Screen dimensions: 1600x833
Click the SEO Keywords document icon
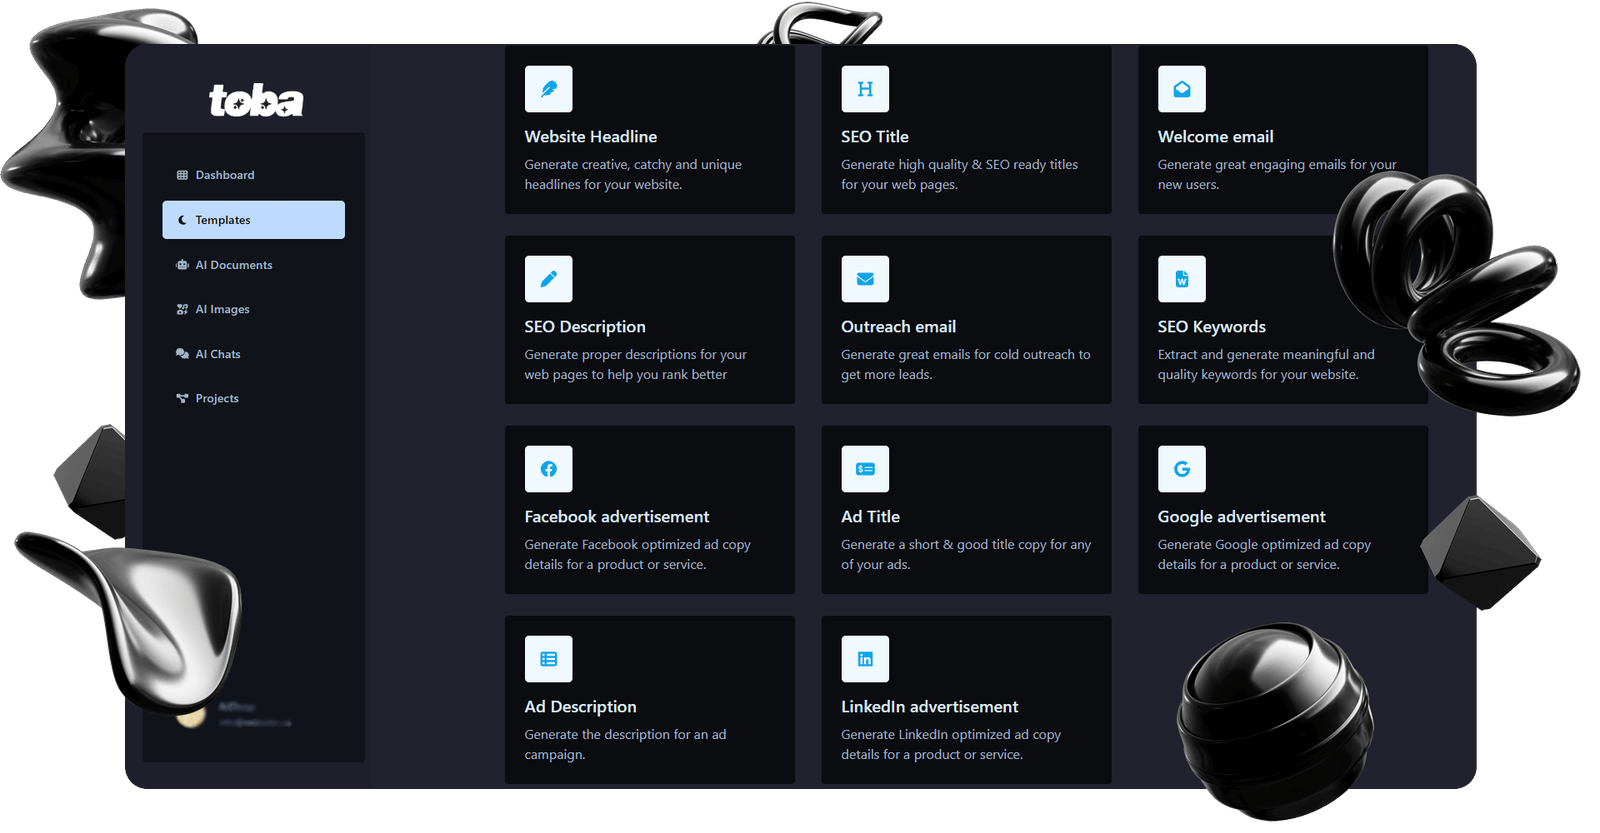pos(1181,279)
